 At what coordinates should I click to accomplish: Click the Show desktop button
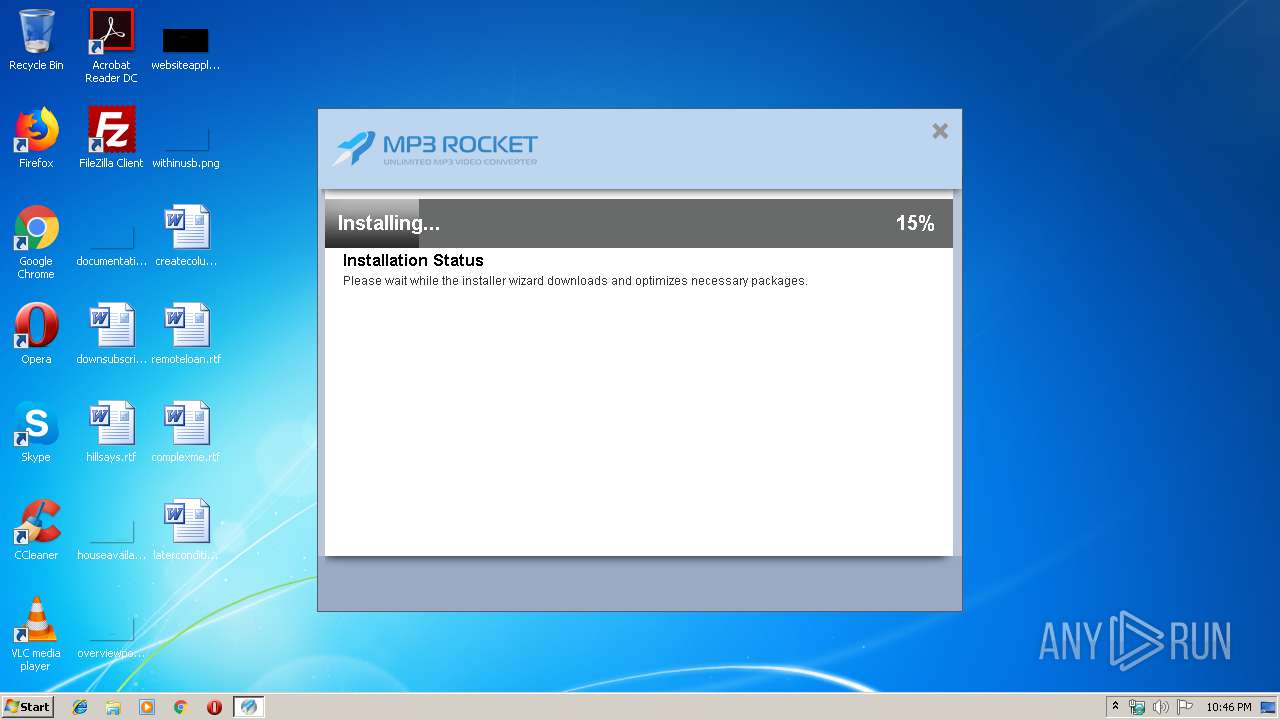[x=1270, y=707]
